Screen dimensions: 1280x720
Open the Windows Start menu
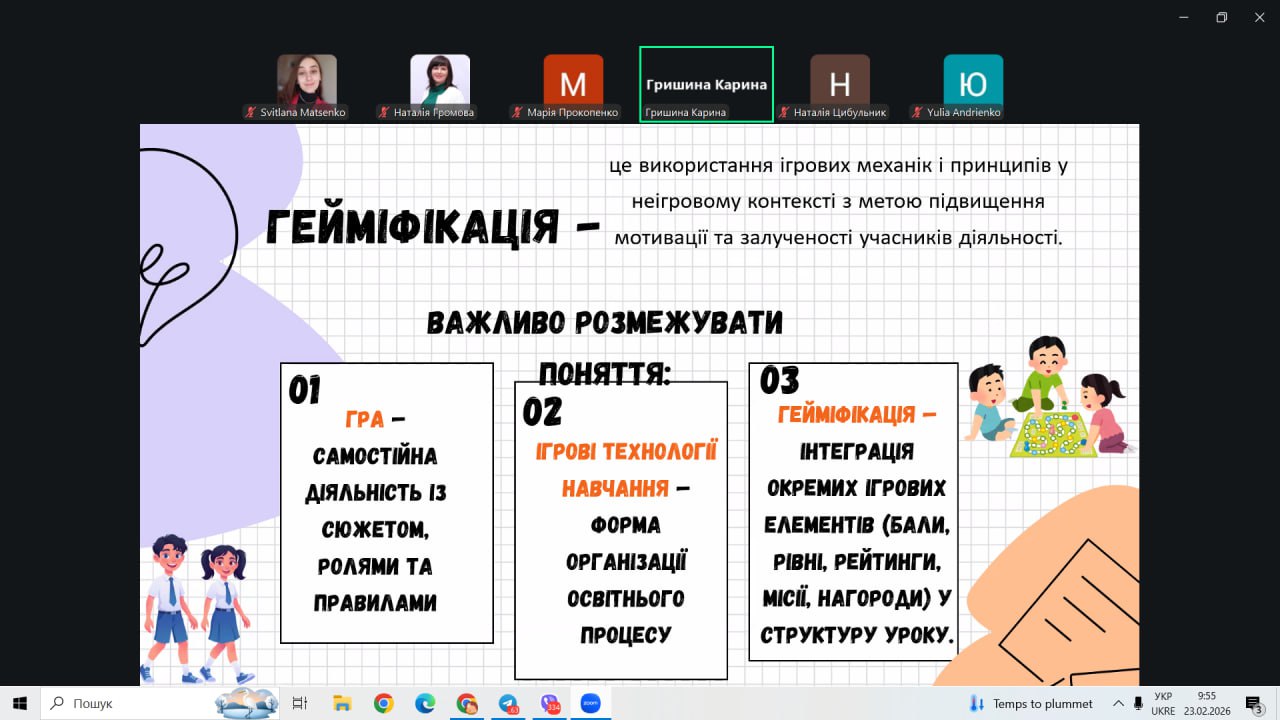pyautogui.click(x=19, y=703)
